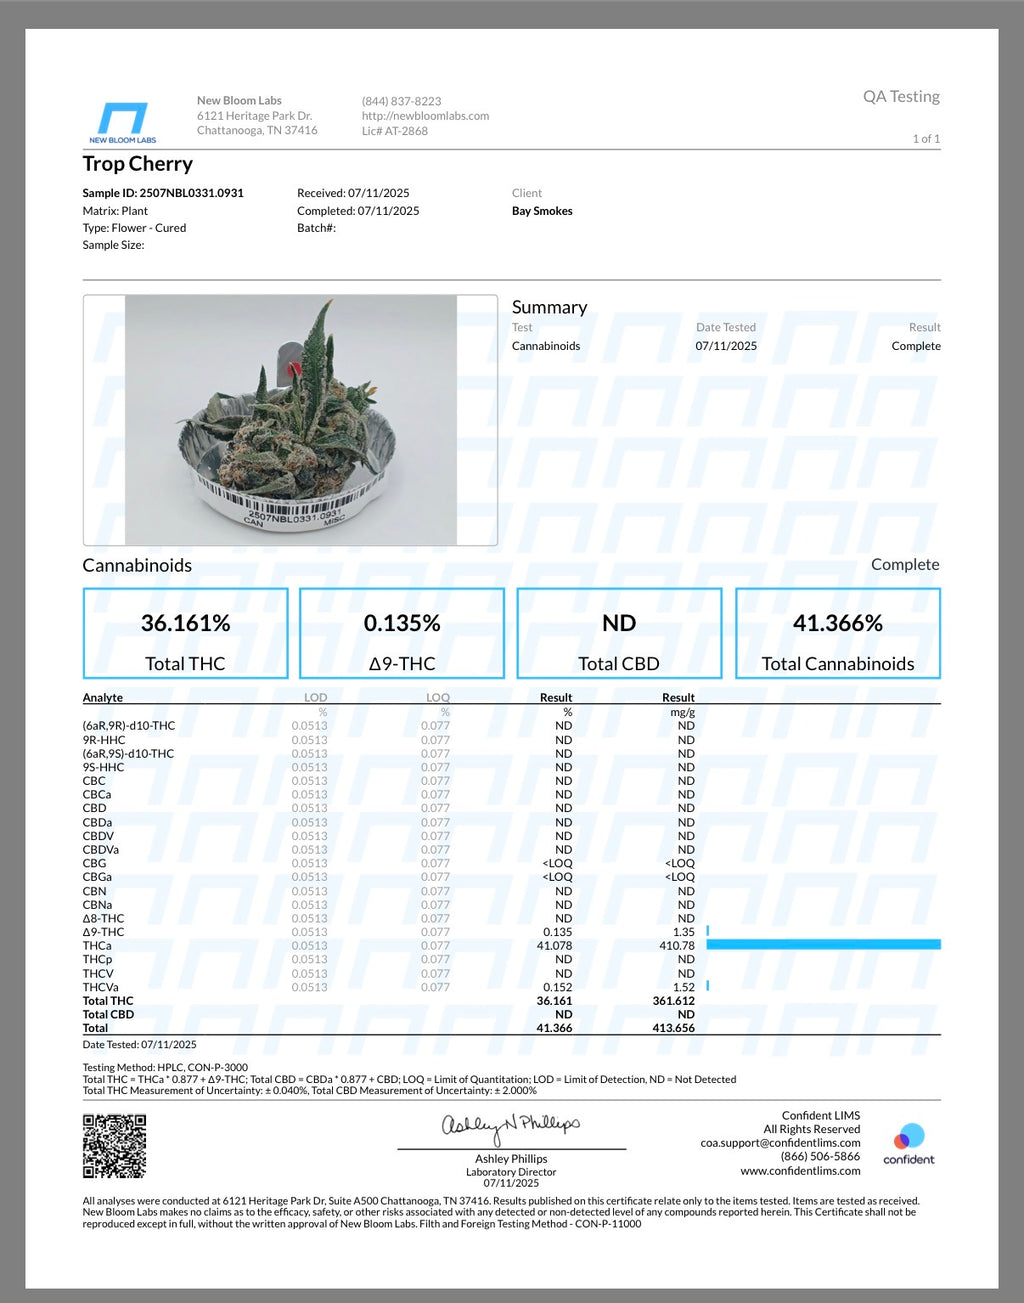
Task: Click the QA Testing label at top right
Action: (x=901, y=97)
